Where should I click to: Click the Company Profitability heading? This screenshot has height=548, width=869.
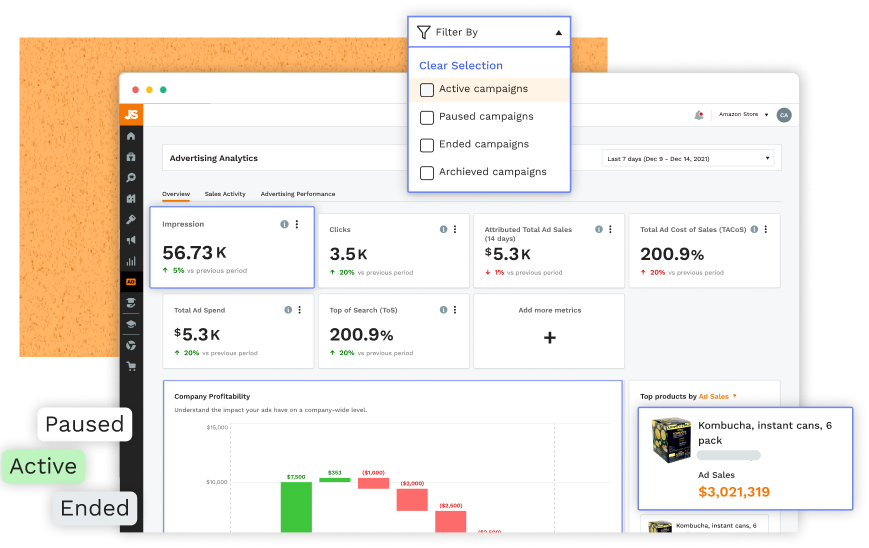(x=212, y=396)
